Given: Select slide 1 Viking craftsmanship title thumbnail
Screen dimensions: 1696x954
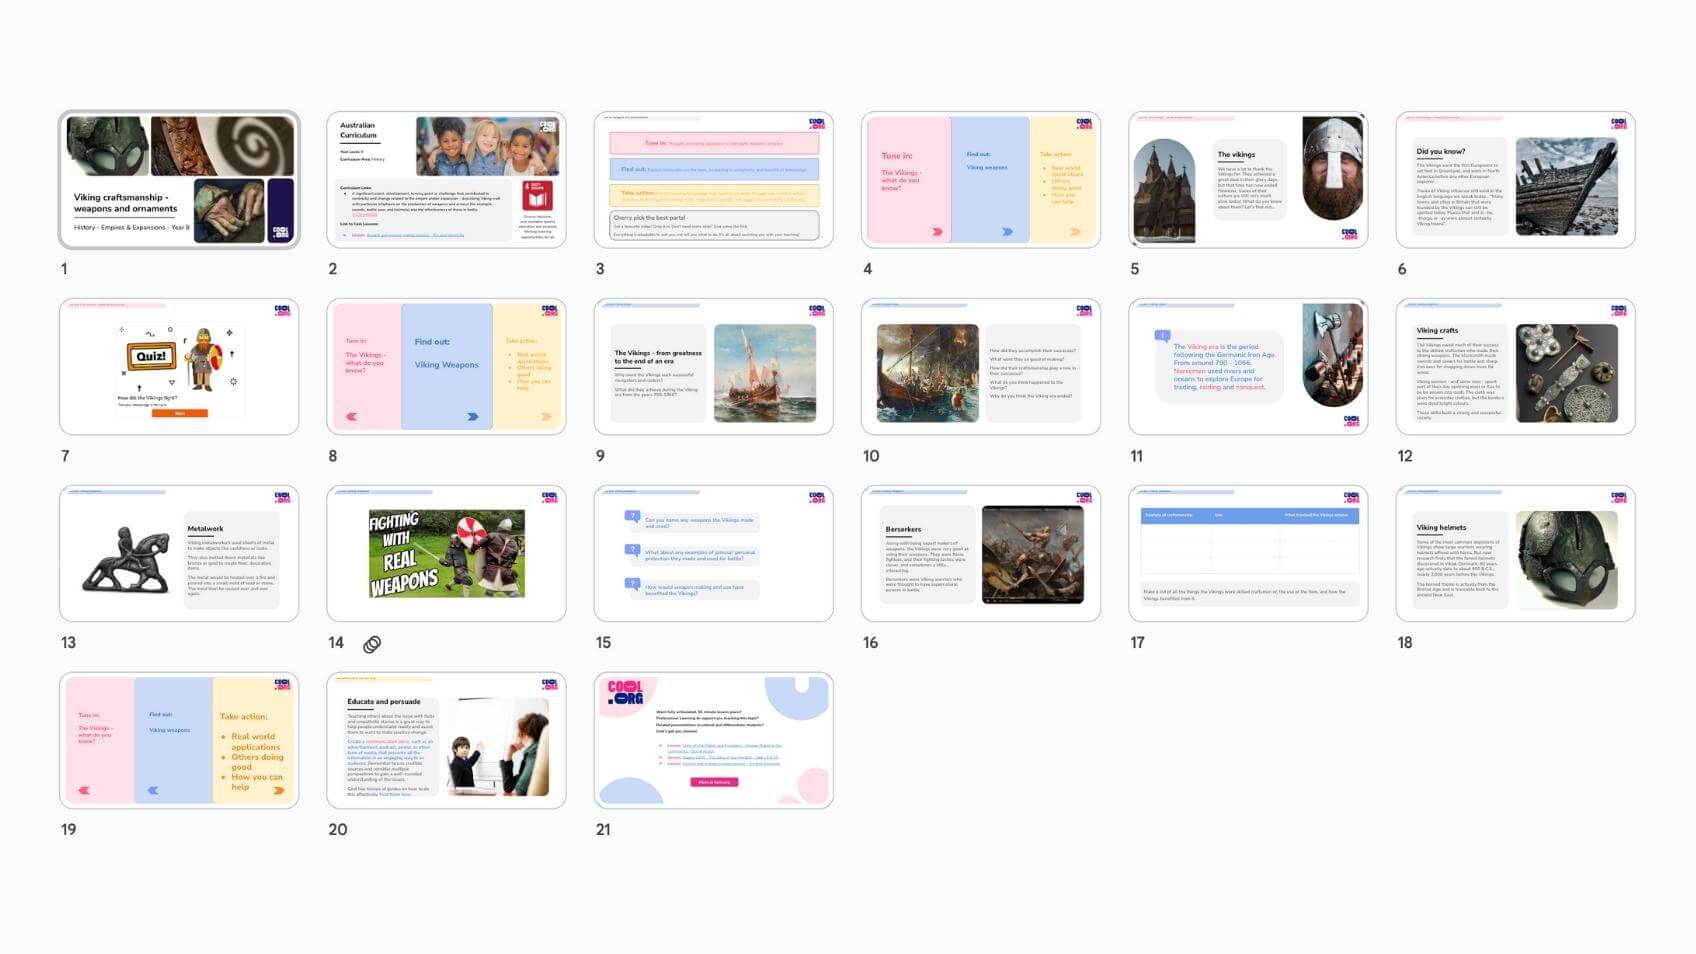Looking at the screenshot, I should tap(179, 180).
